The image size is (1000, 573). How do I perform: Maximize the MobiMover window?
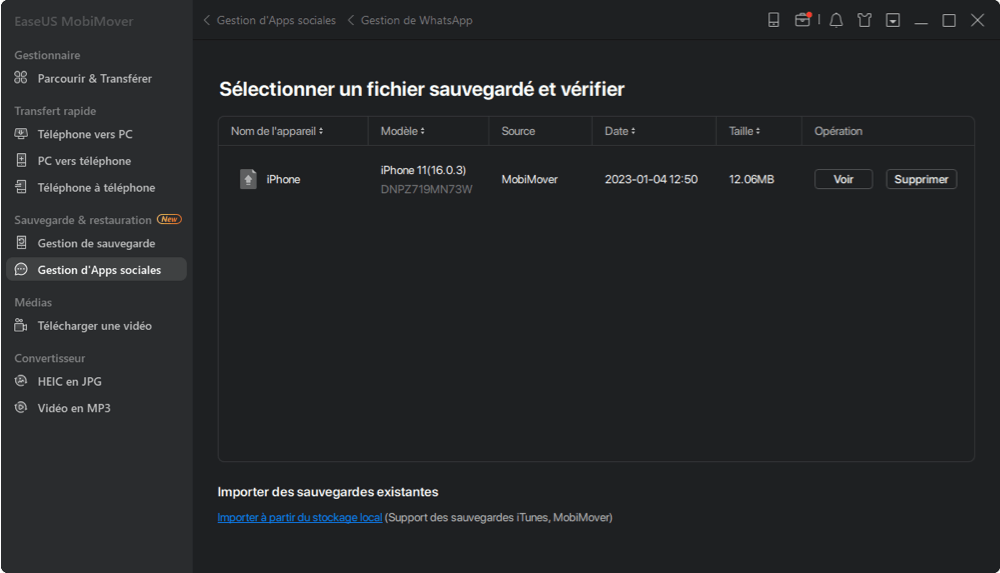949,20
